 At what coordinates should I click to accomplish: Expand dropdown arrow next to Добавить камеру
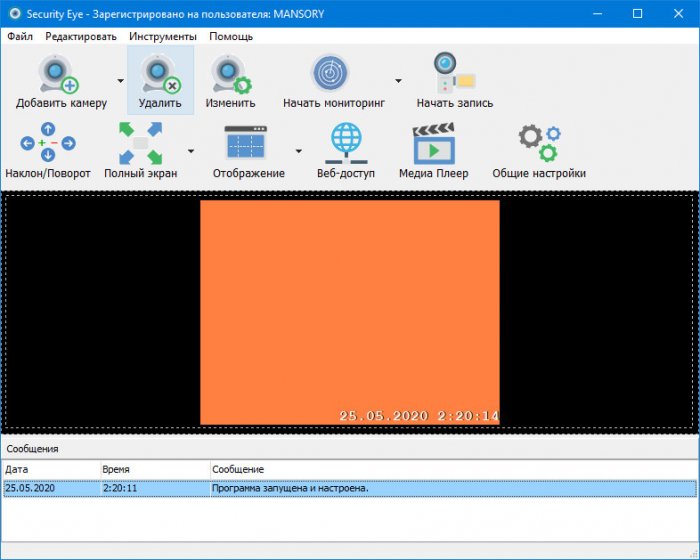(120, 81)
